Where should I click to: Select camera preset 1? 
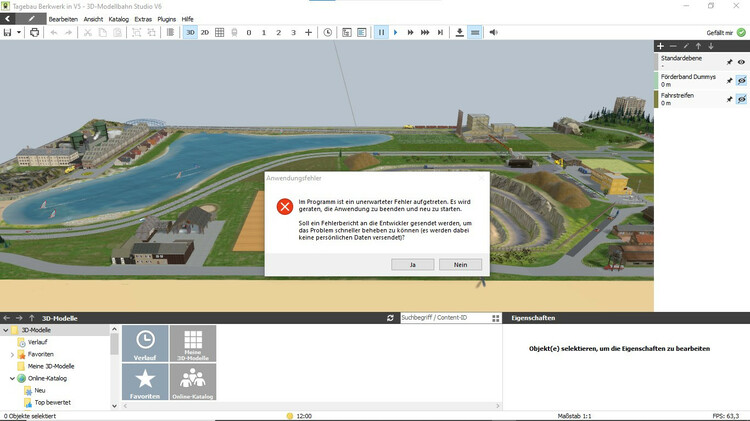click(x=264, y=33)
